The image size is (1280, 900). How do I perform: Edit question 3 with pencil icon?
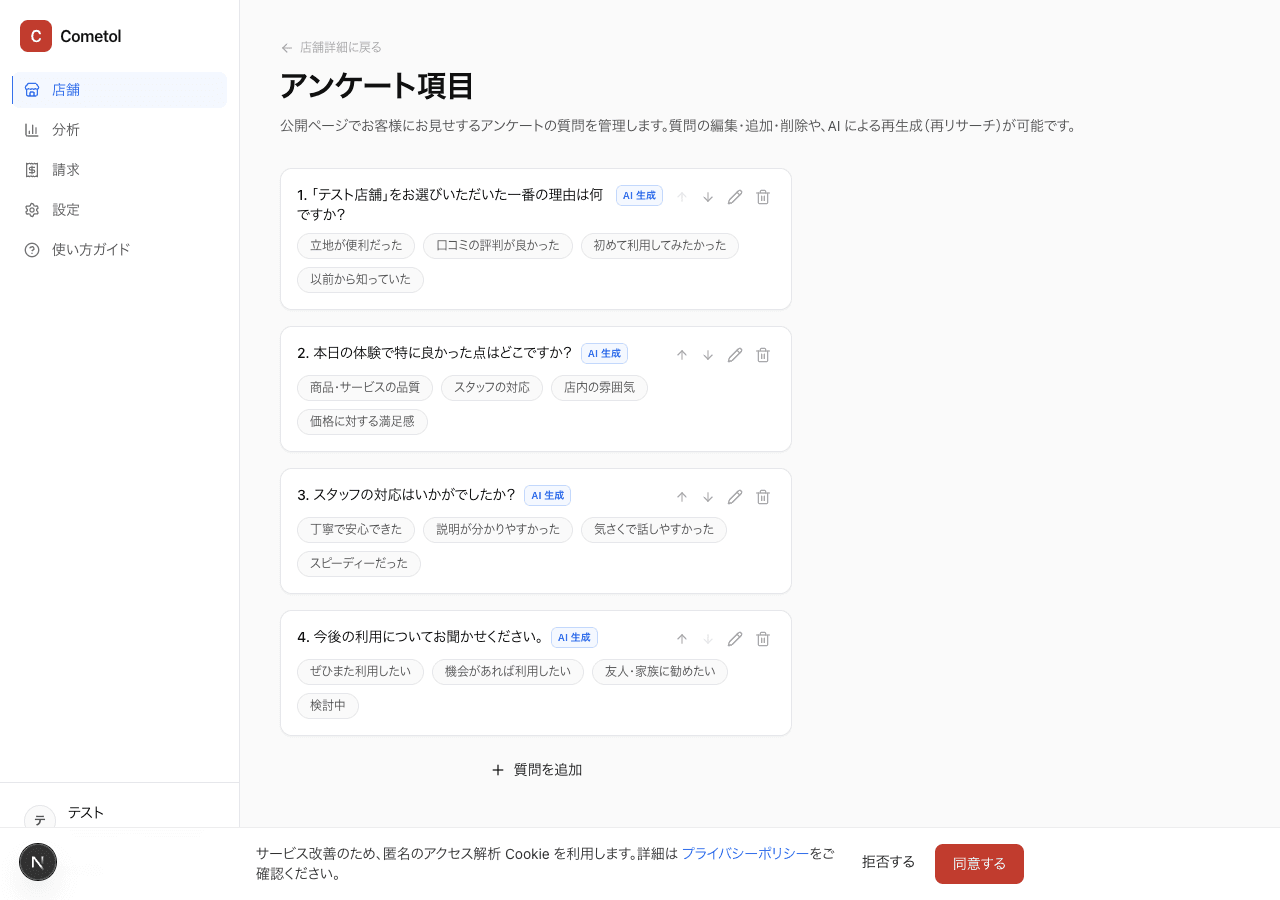point(735,497)
